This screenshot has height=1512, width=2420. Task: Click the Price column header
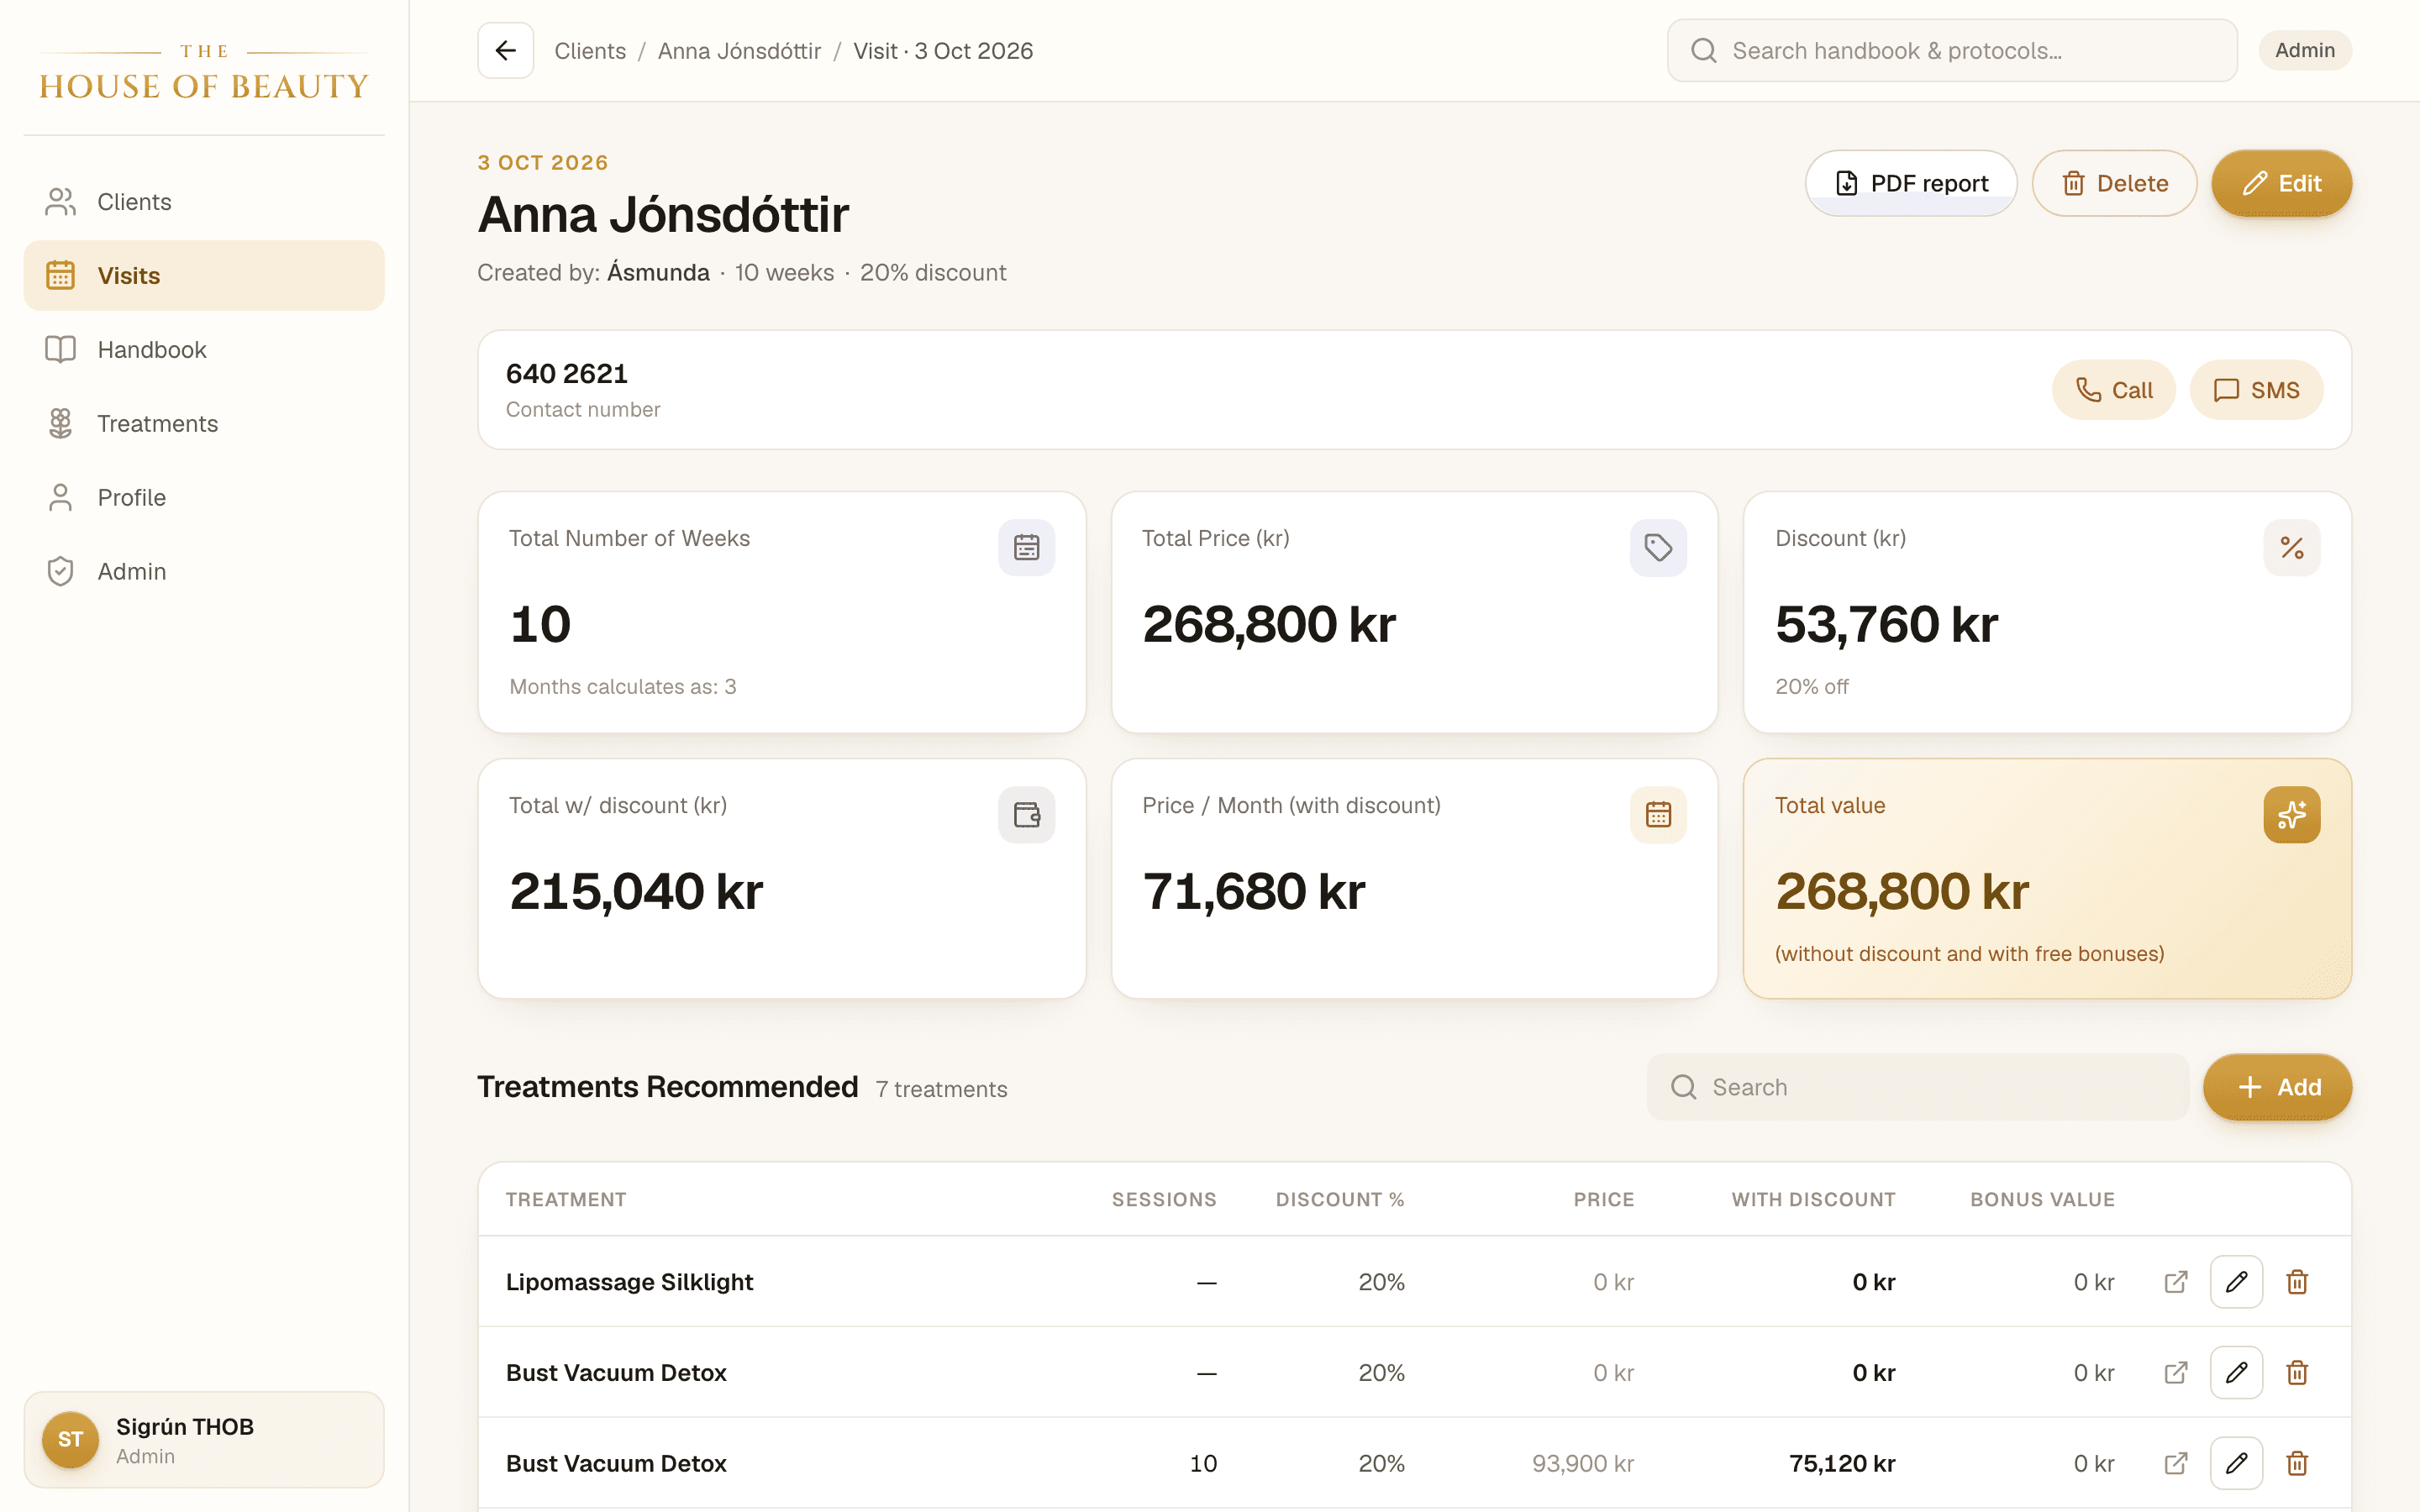1604,1200
